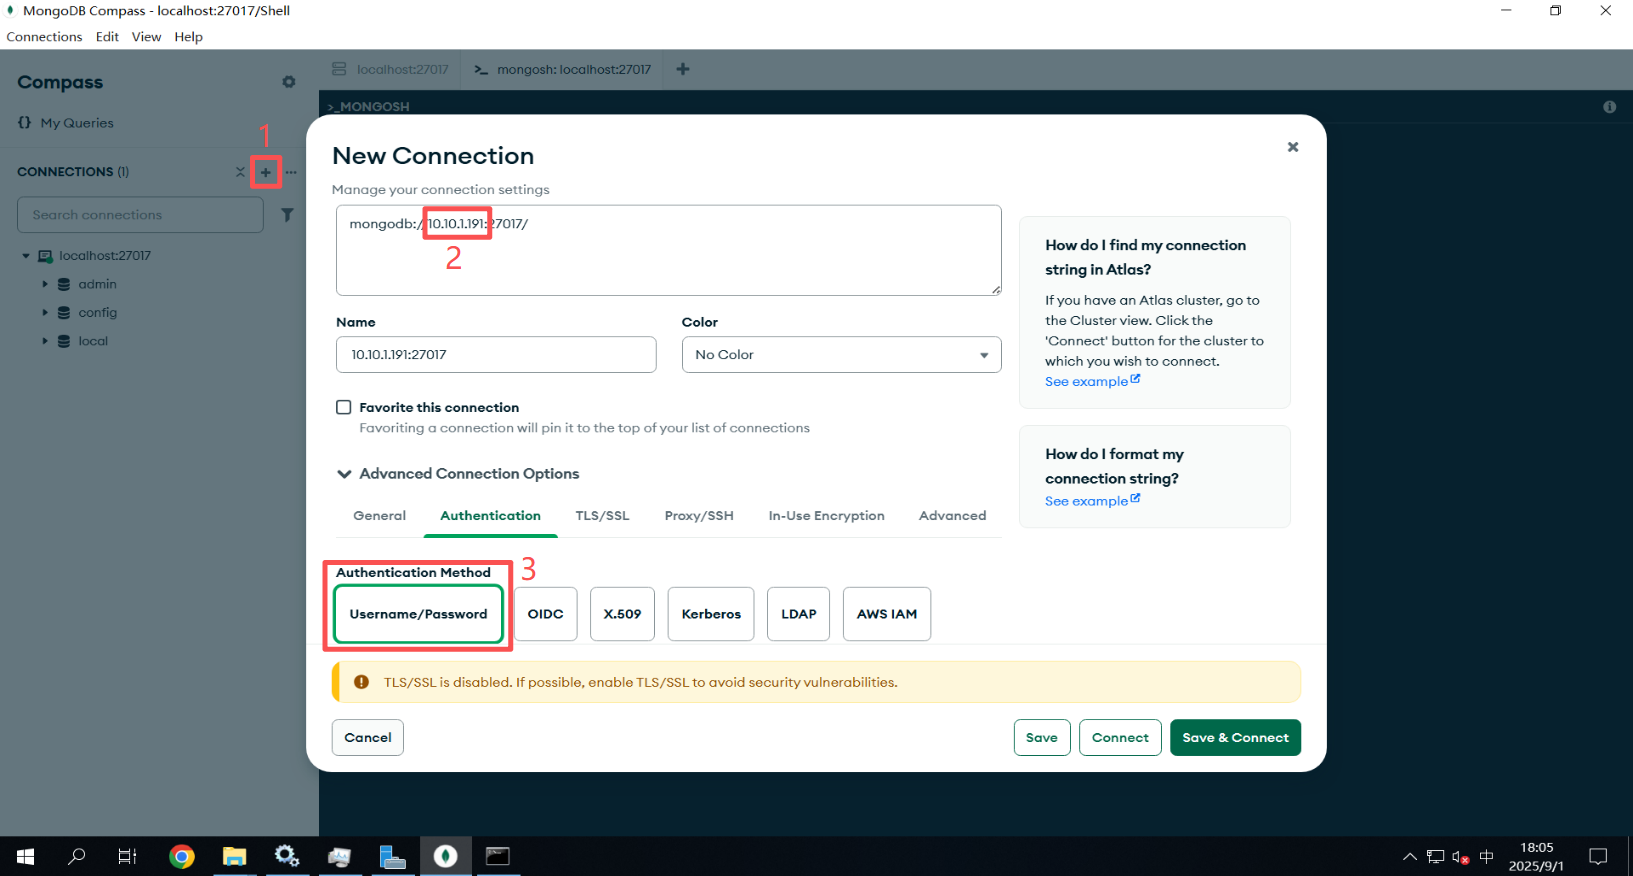The image size is (1633, 876).
Task: Click the Name input field
Action: pyautogui.click(x=496, y=355)
